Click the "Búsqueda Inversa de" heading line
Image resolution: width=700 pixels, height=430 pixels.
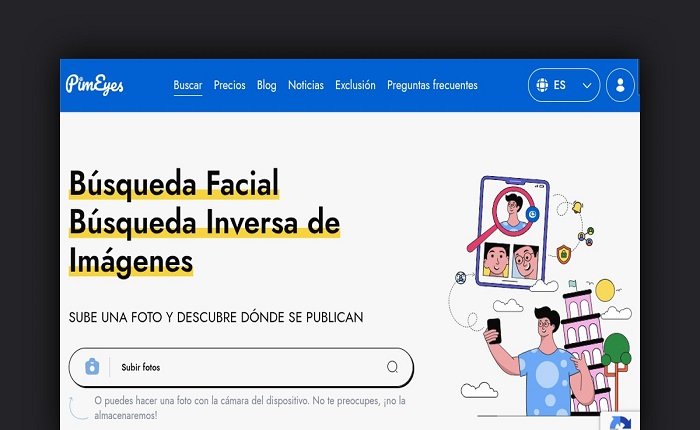point(204,222)
